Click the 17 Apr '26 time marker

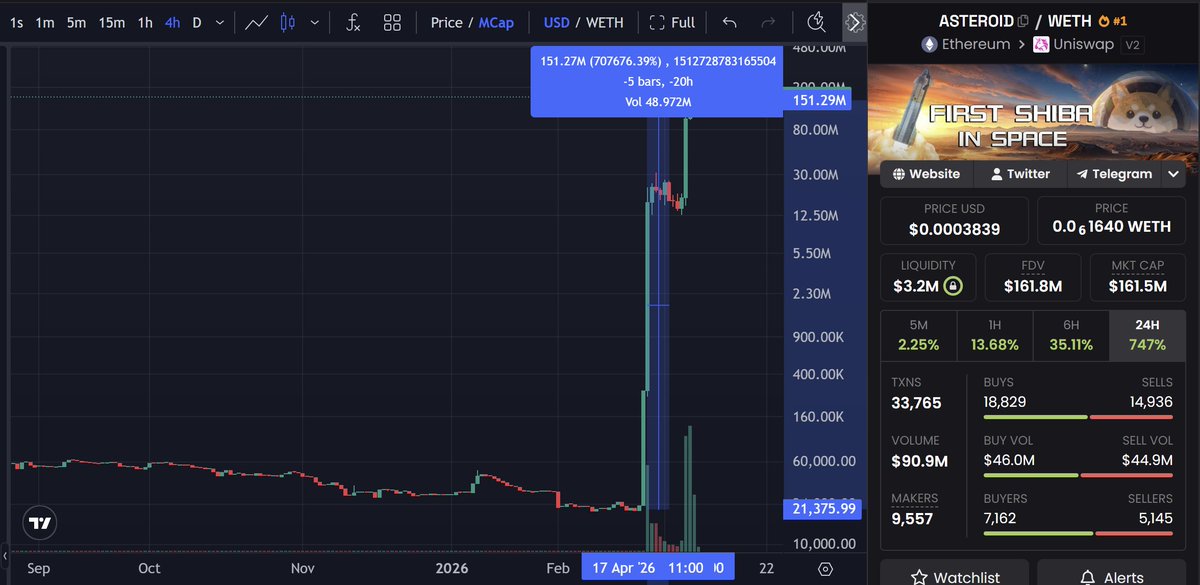658,567
